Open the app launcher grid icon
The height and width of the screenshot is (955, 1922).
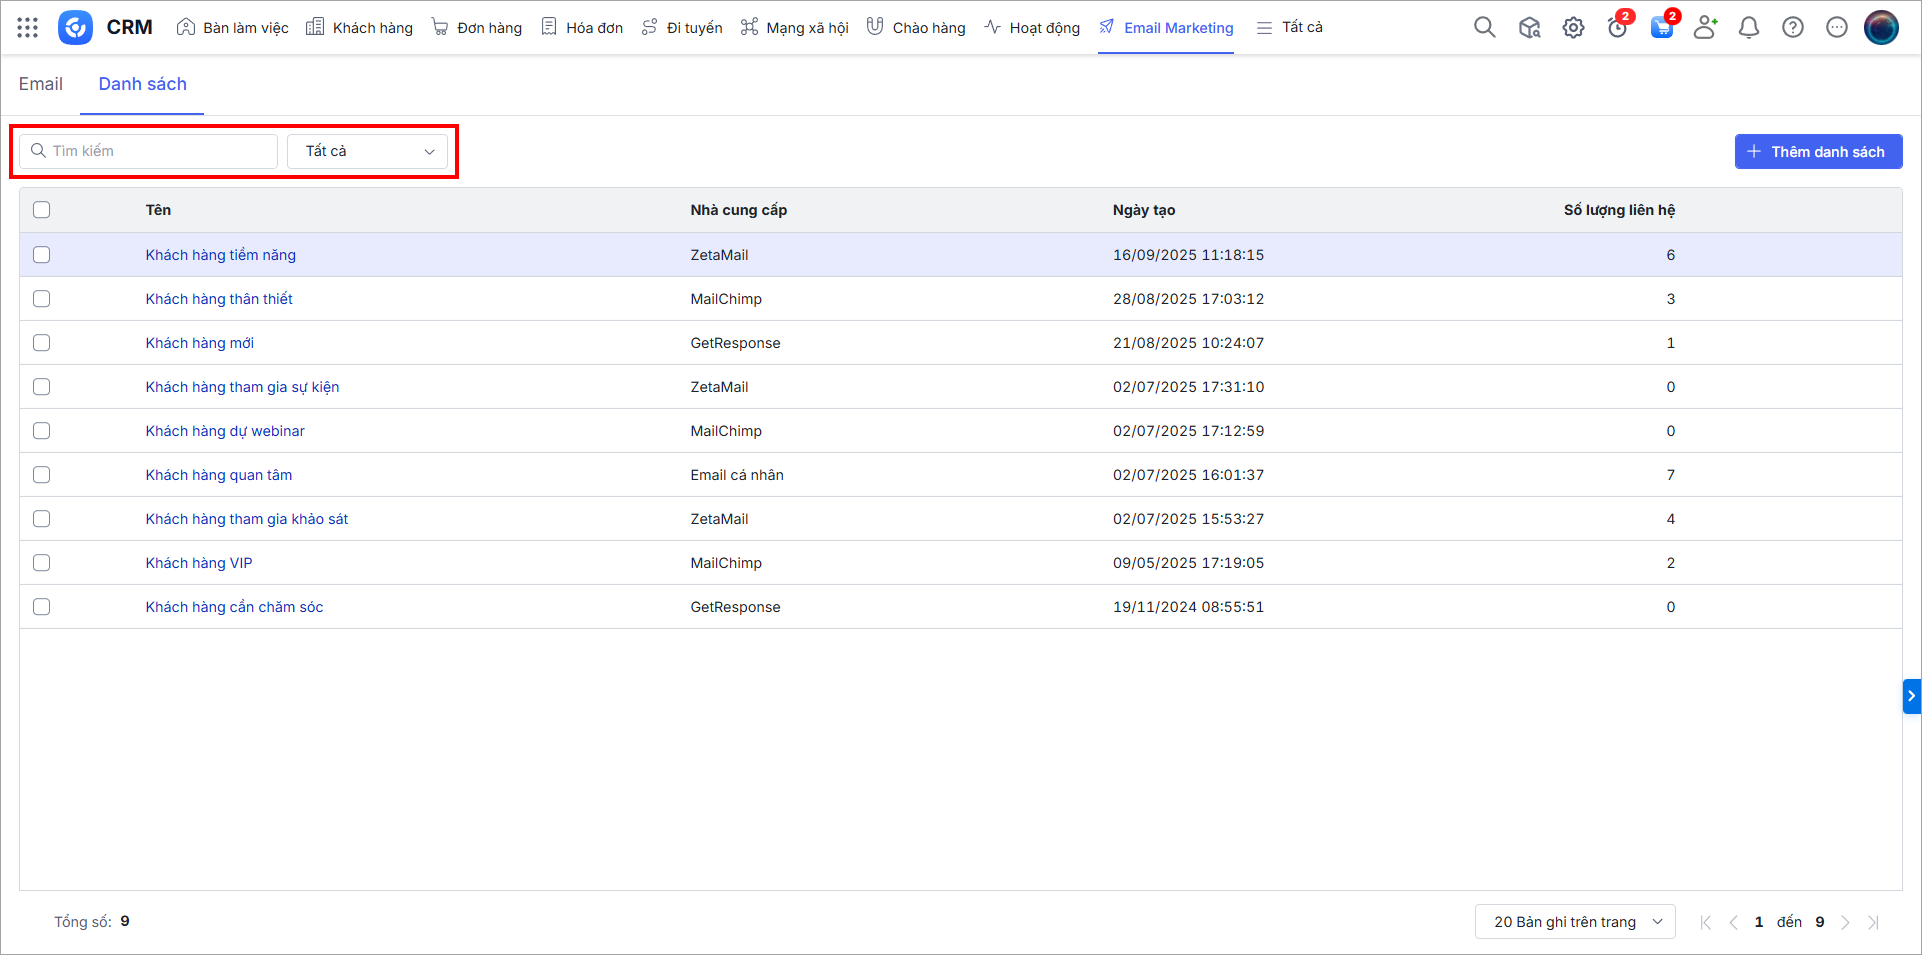click(28, 28)
